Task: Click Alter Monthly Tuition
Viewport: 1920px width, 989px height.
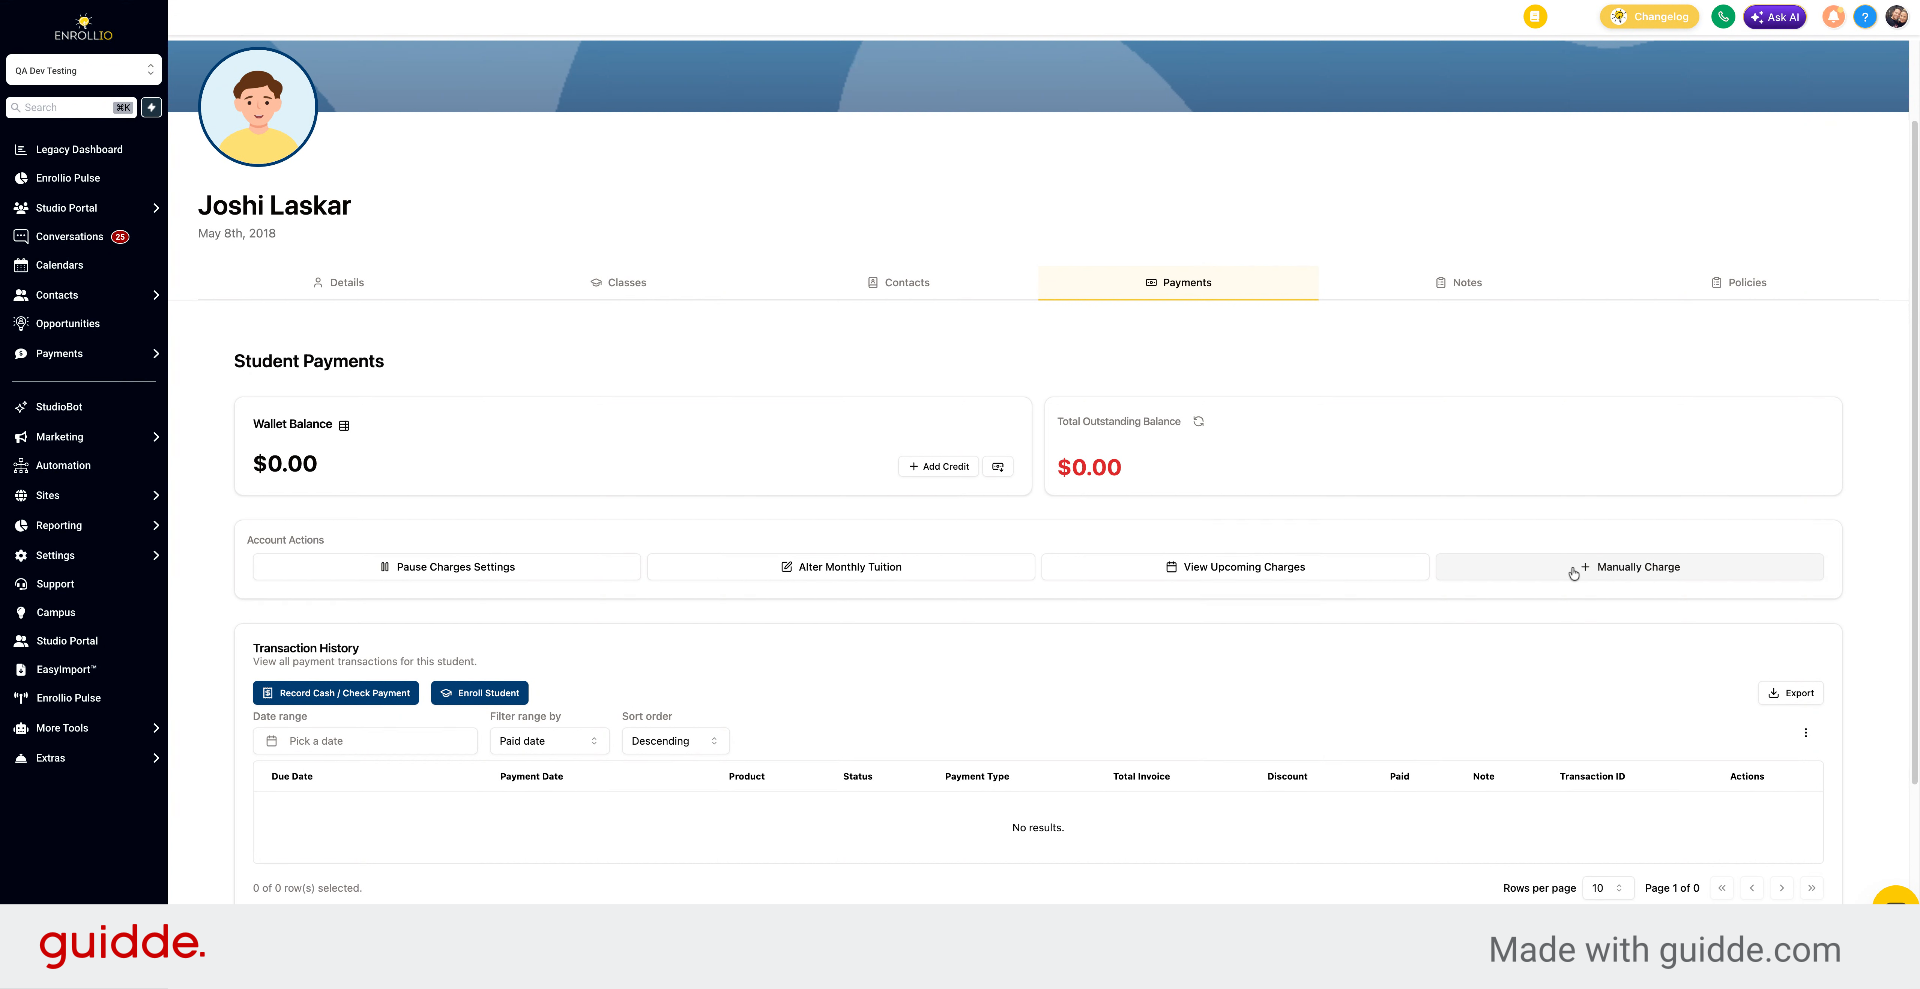Action: 841,567
